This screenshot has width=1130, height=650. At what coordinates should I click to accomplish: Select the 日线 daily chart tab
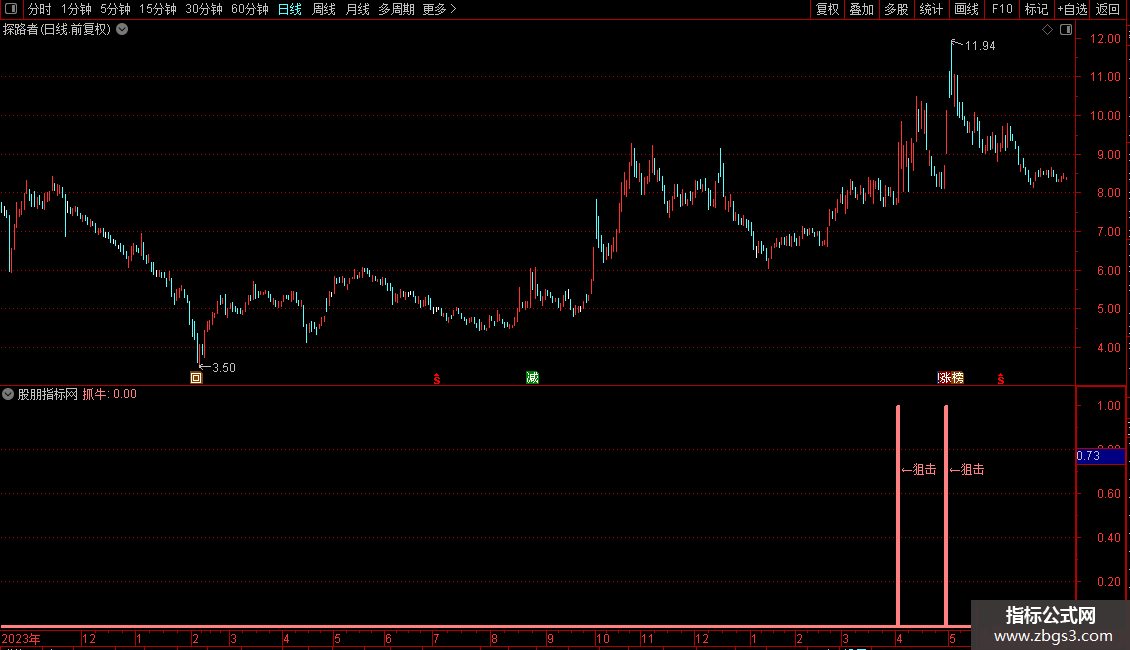(290, 9)
